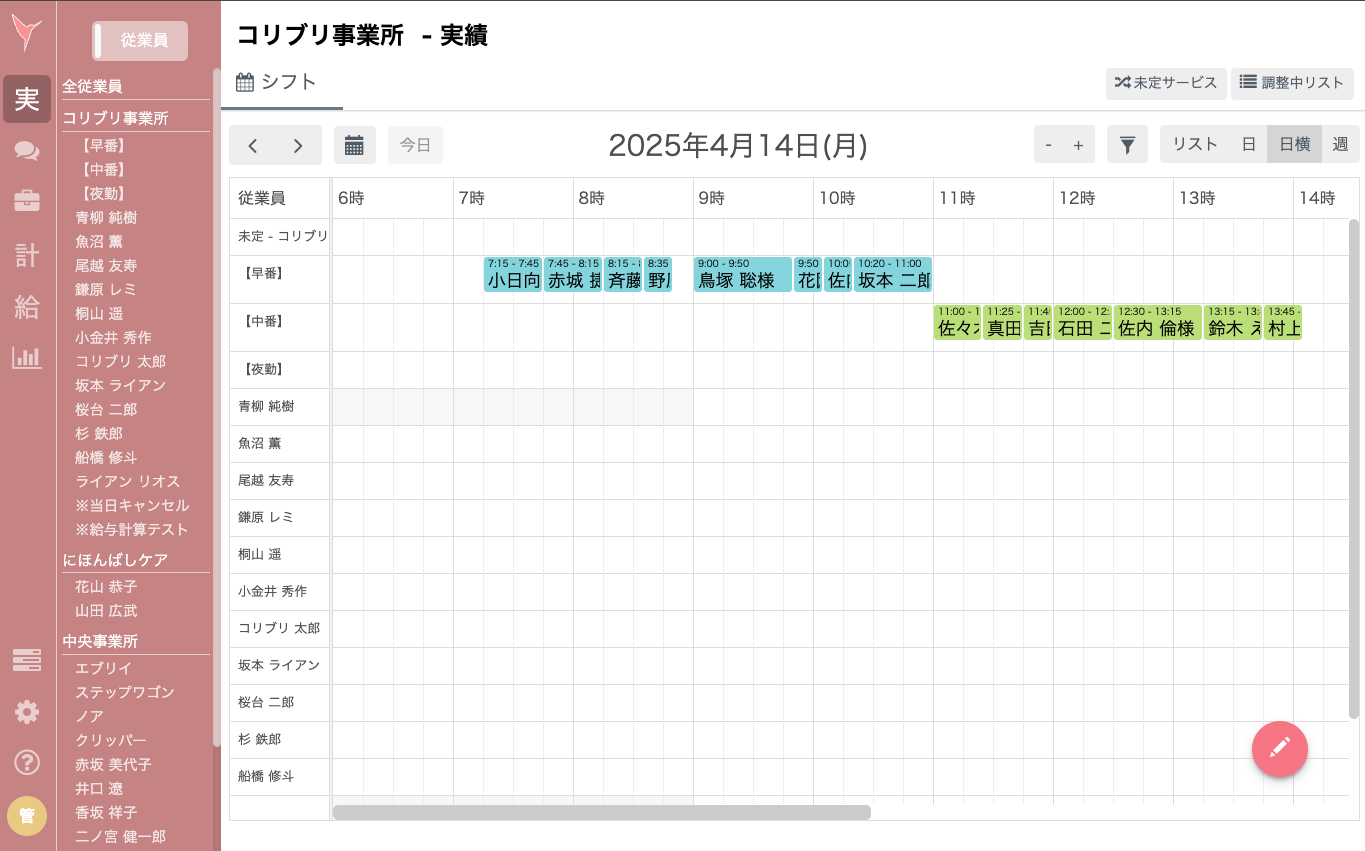Switch to the 日 day view
This screenshot has width=1365, height=851.
1247,144
